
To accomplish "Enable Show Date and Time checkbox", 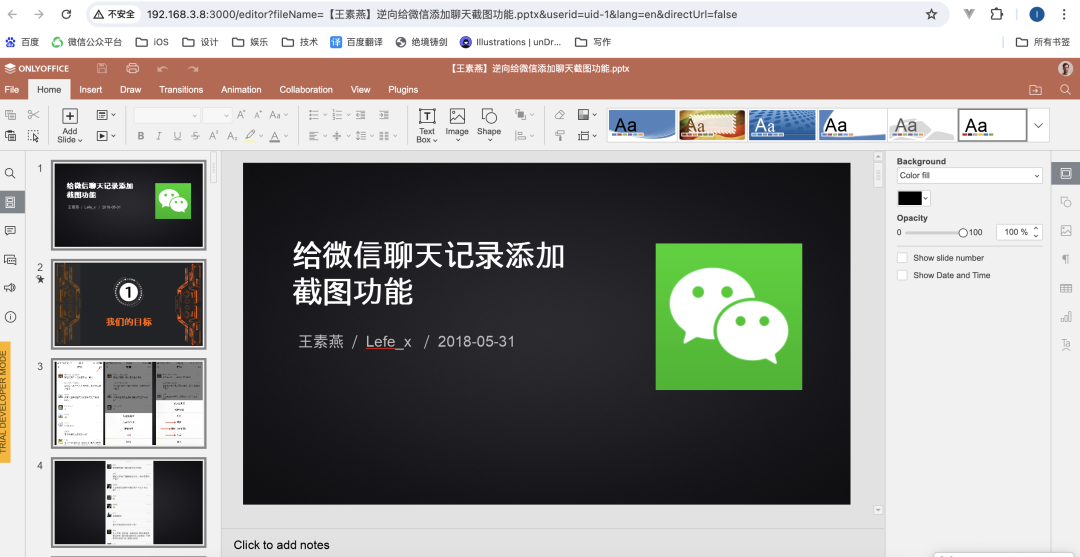I will click(902, 275).
